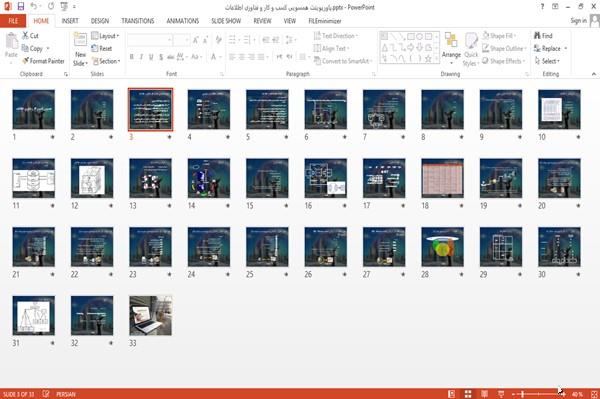Customize Quick Access Toolbar dropdown
This screenshot has height=399, width=600.
coord(74,7)
